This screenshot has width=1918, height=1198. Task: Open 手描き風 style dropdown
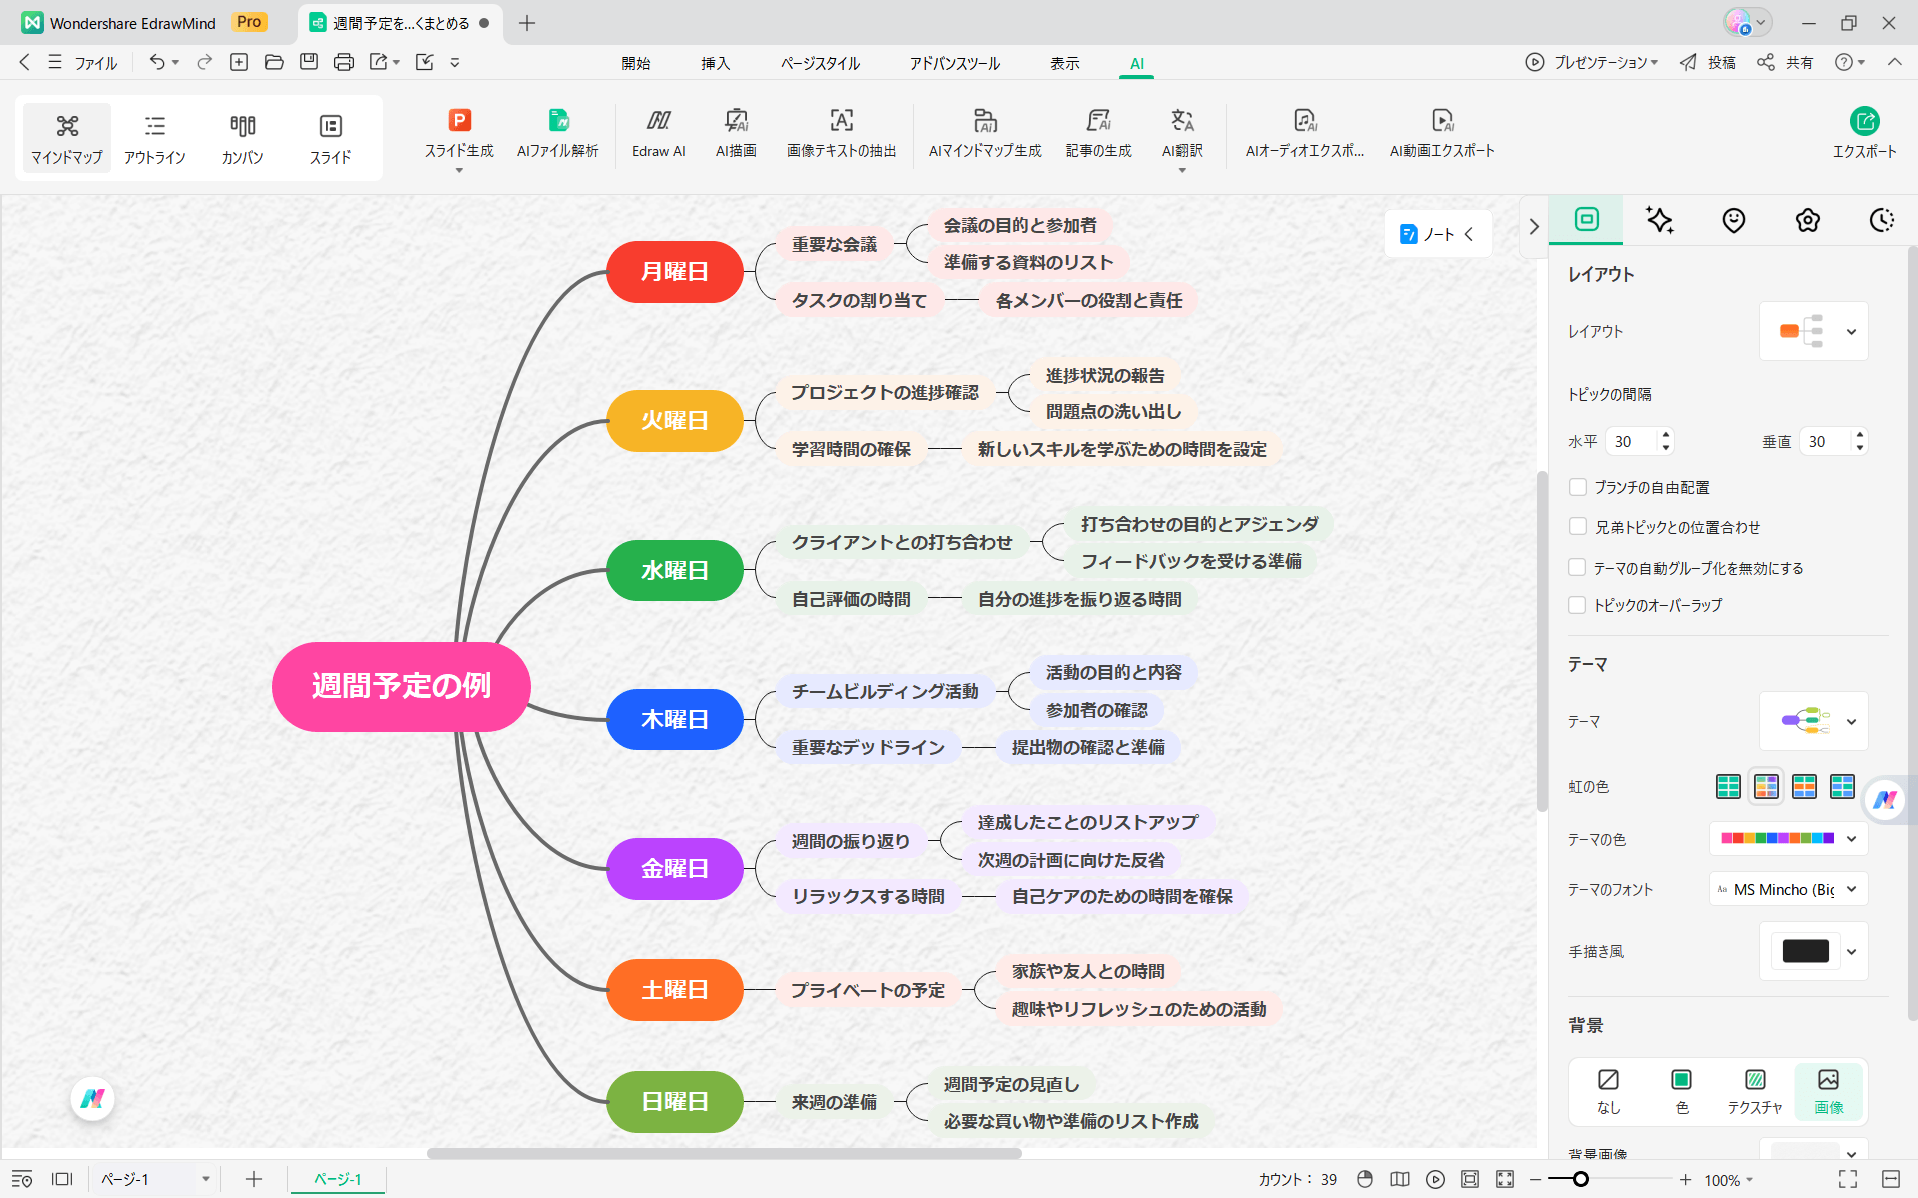(x=1851, y=951)
